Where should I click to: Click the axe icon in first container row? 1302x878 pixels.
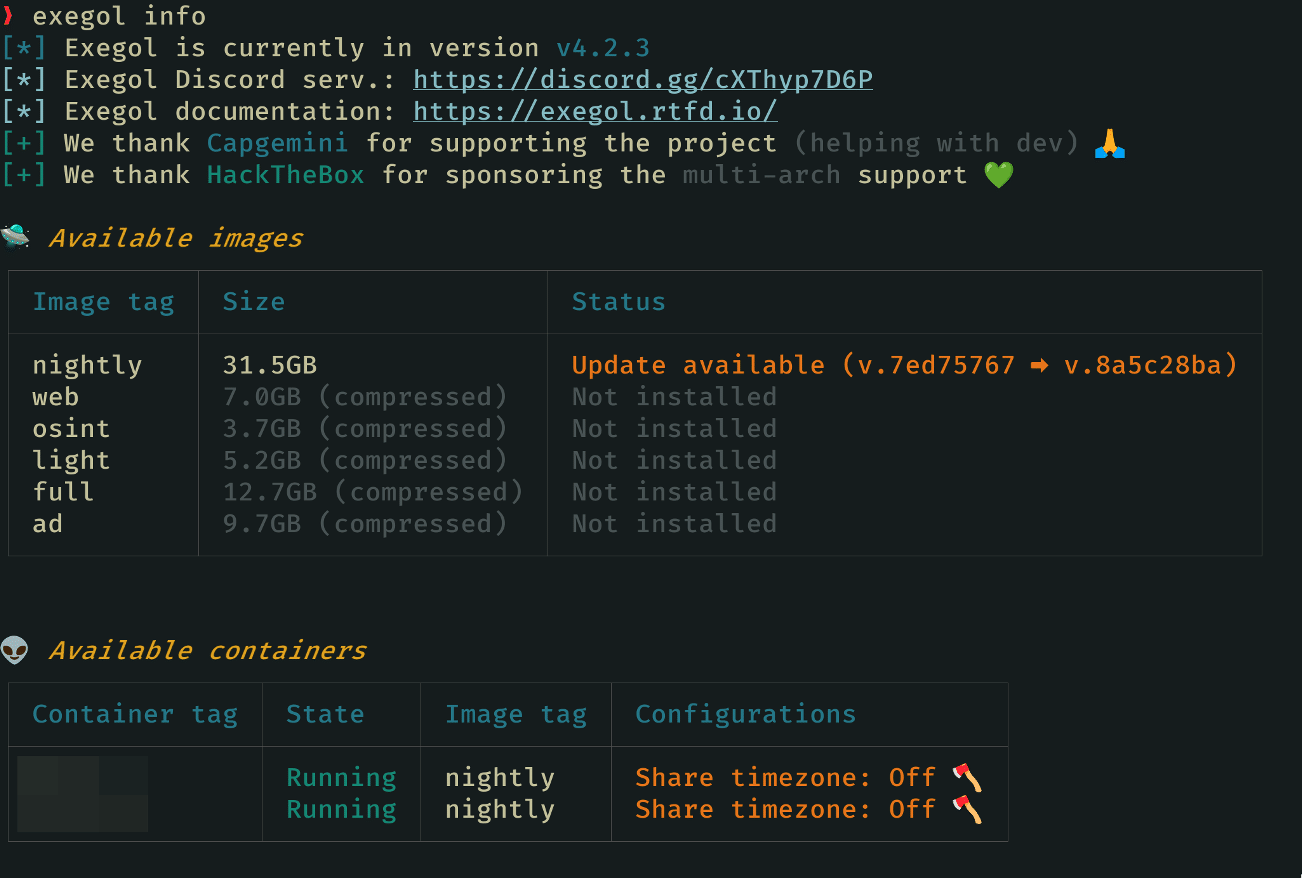967,777
